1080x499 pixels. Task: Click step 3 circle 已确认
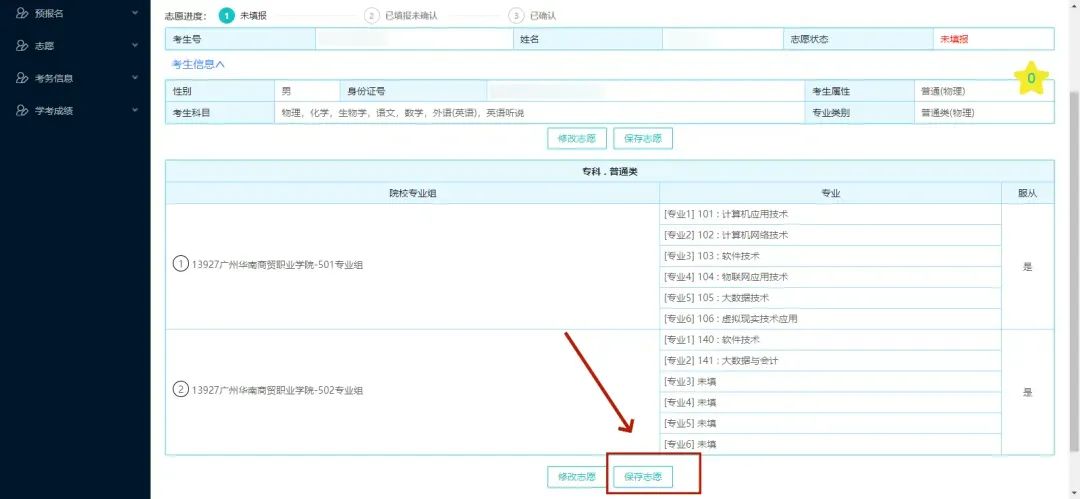[516, 16]
